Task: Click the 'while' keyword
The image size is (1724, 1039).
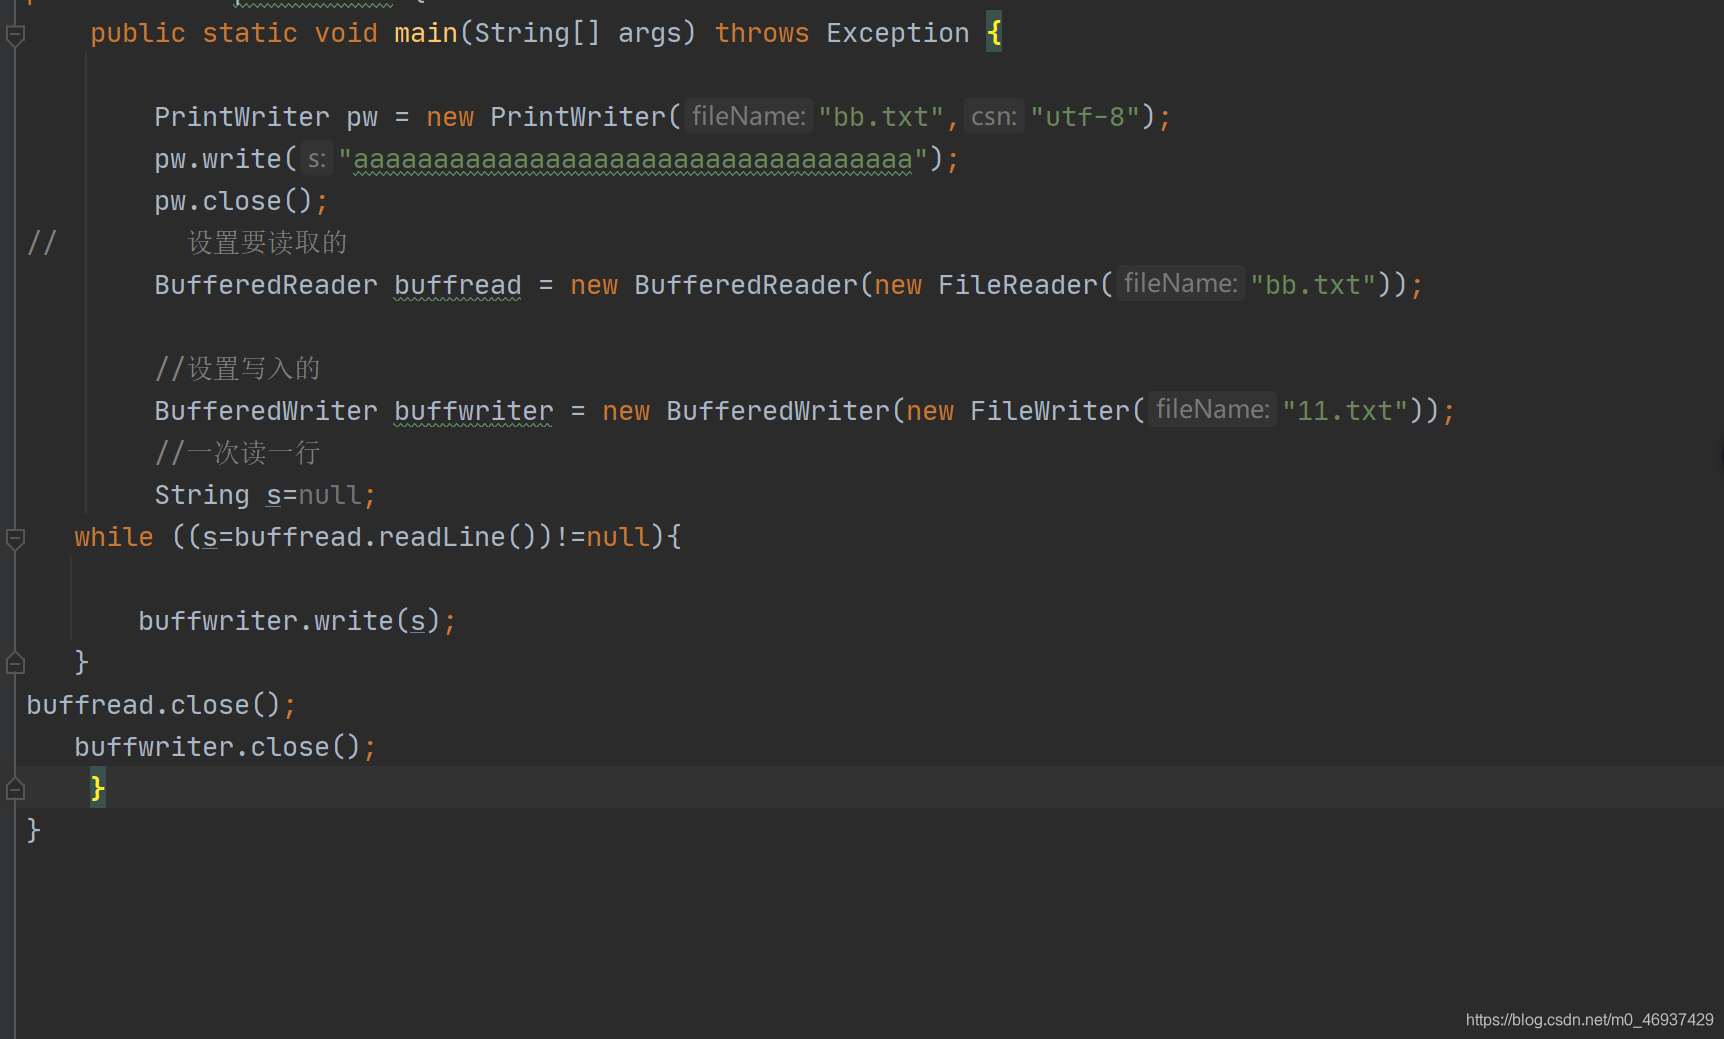Action: tap(114, 537)
